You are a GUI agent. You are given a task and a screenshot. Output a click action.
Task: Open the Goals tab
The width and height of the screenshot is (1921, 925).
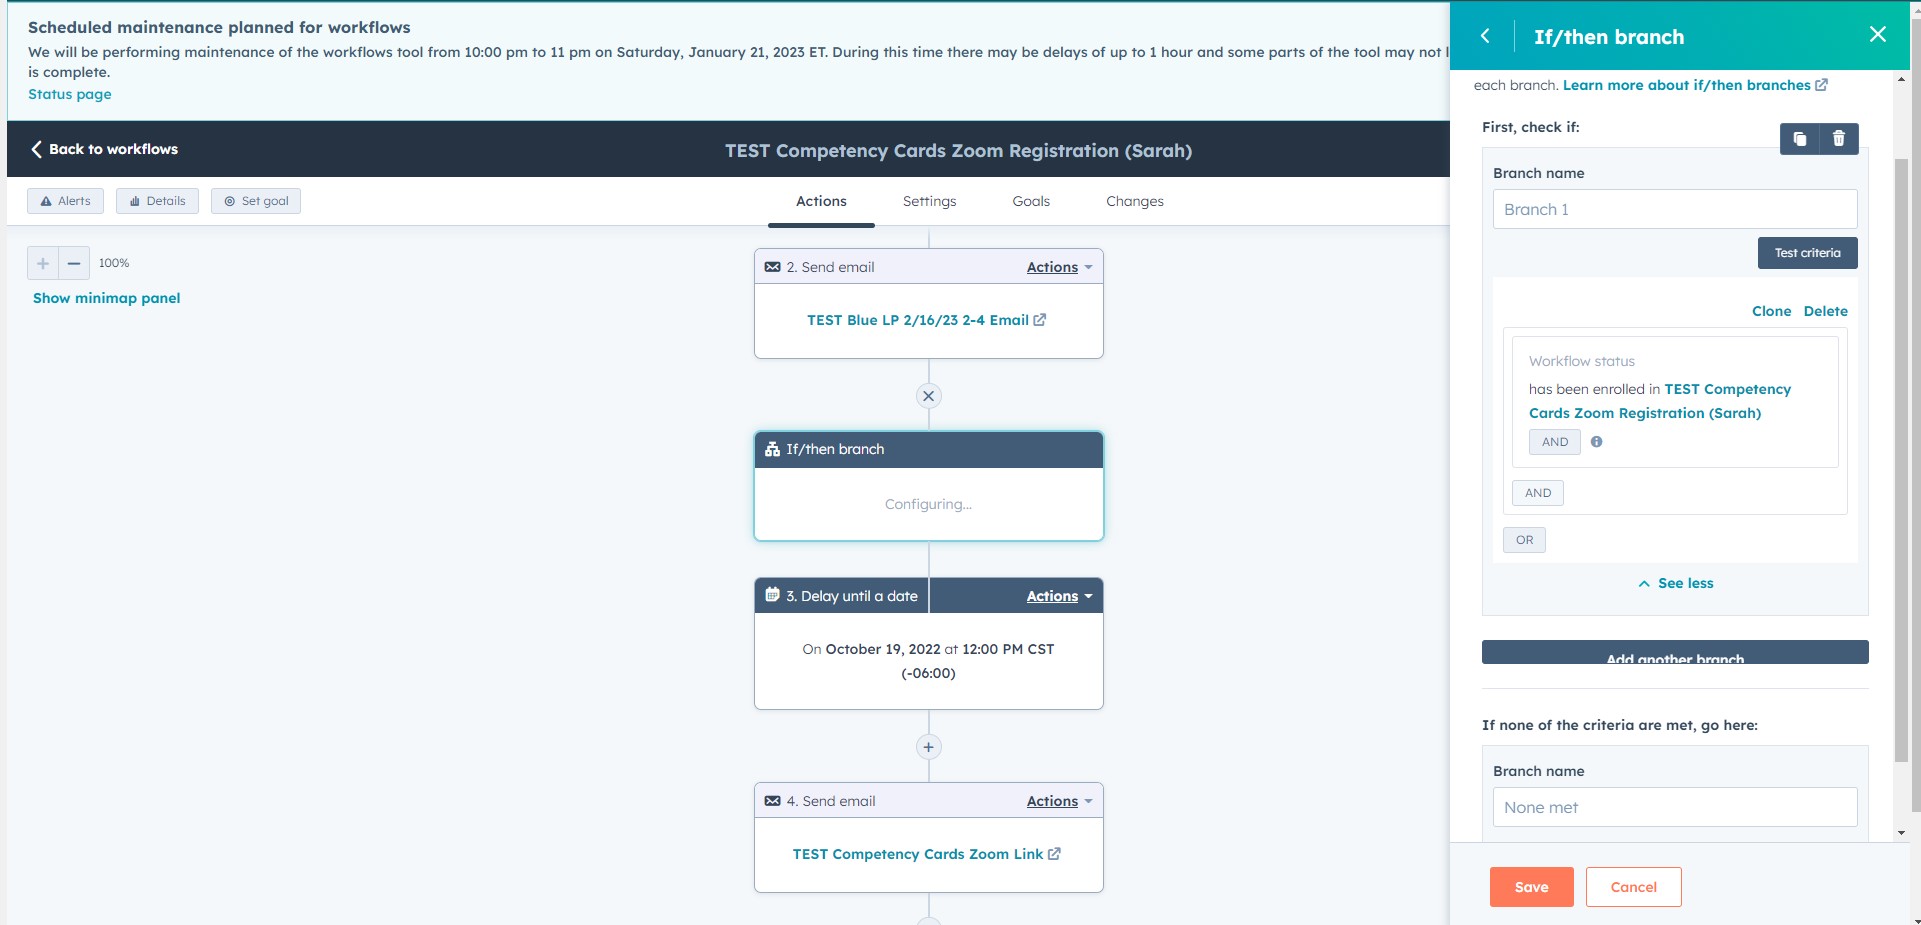tap(1032, 200)
